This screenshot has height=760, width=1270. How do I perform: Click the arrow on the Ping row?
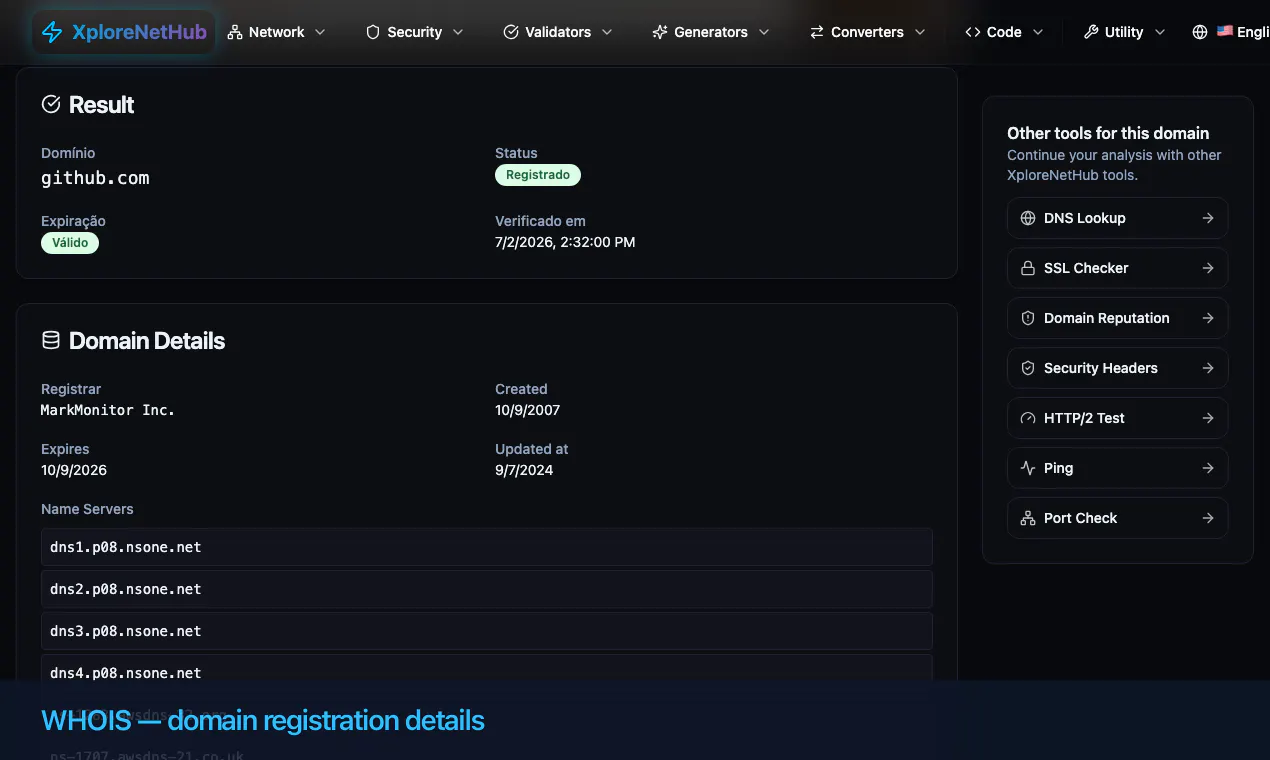click(1208, 468)
